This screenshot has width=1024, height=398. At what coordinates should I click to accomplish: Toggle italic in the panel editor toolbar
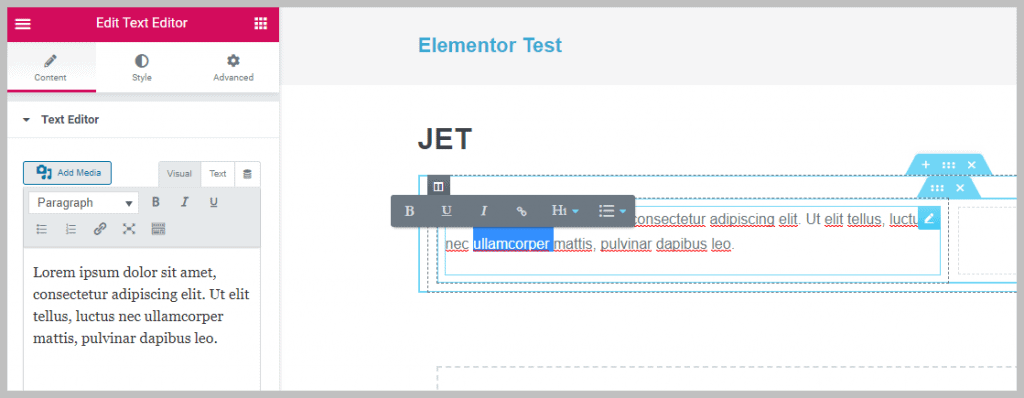(184, 203)
